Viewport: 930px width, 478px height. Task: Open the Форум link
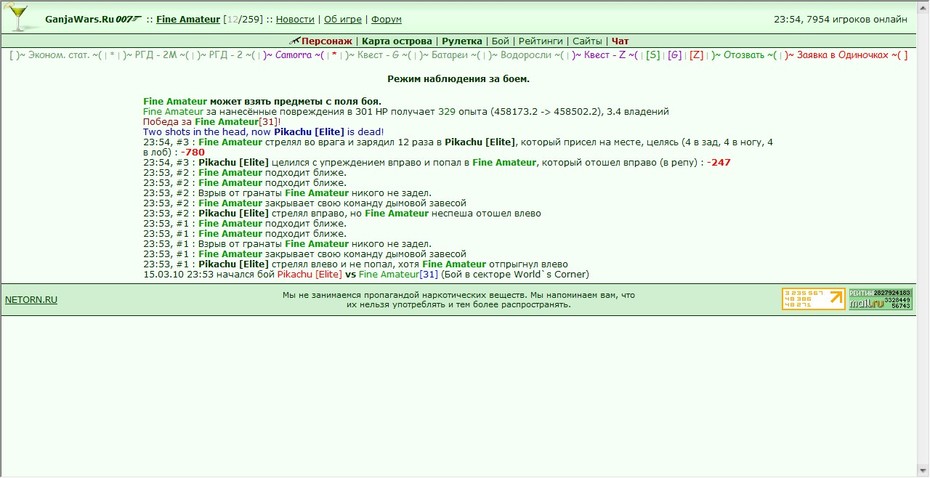[386, 19]
